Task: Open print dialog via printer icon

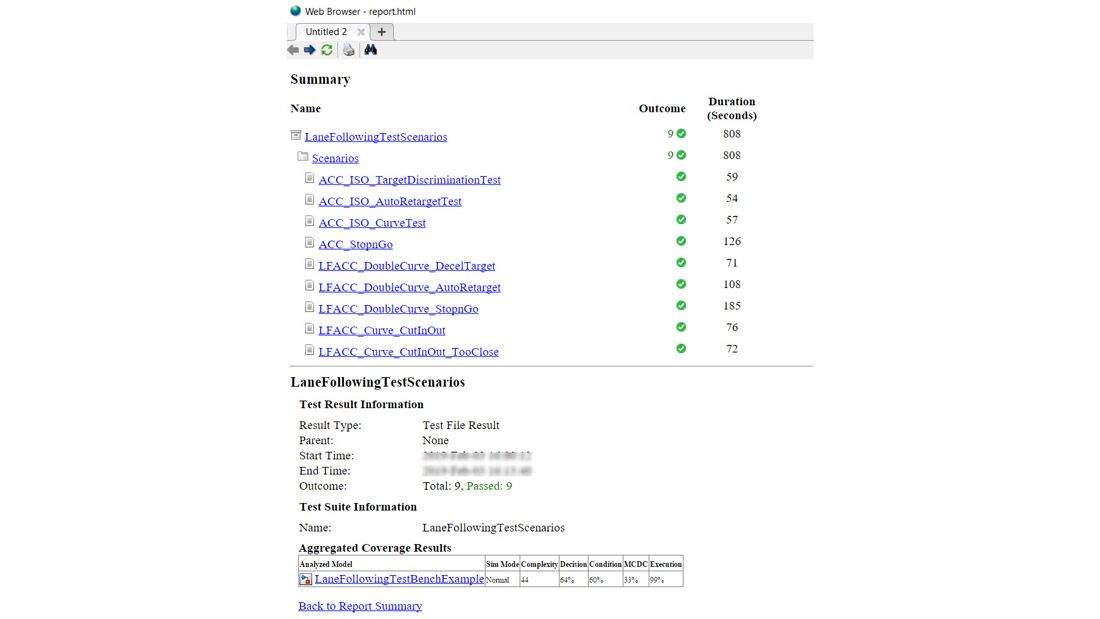Action: click(348, 48)
